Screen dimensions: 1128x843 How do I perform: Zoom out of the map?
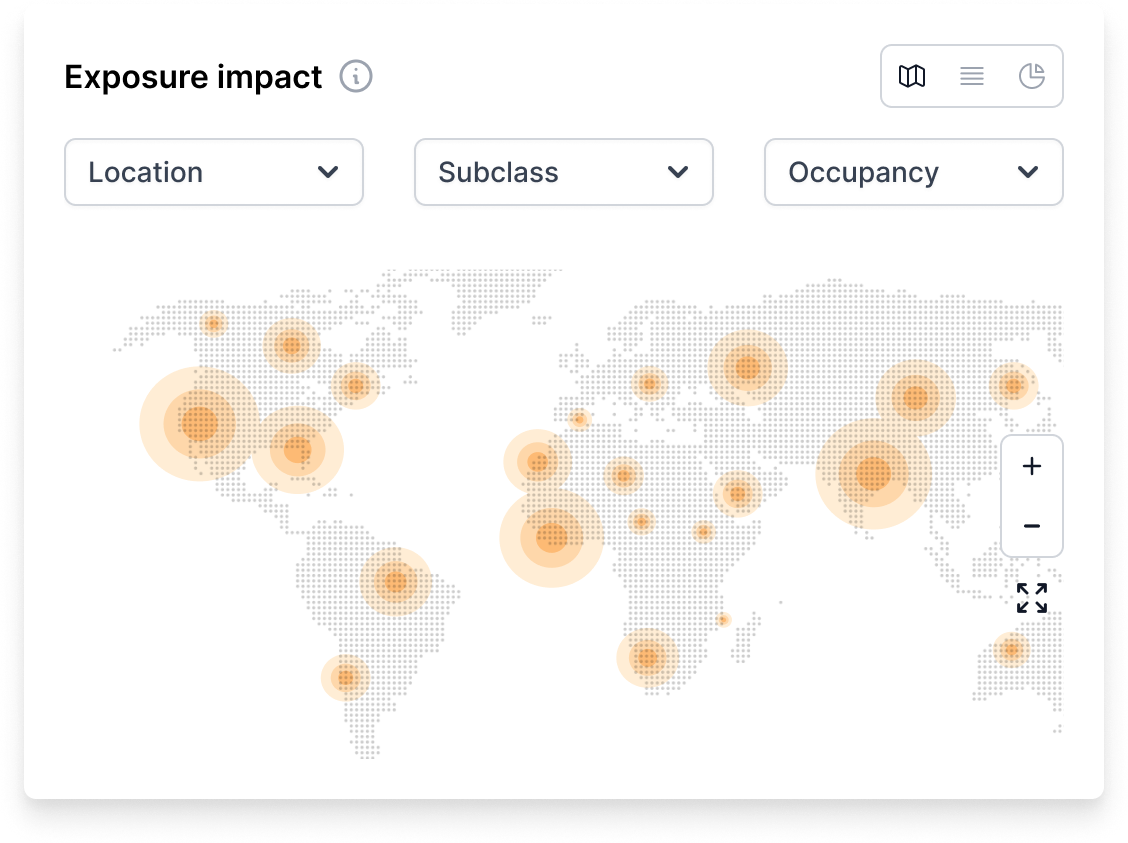click(x=1032, y=526)
